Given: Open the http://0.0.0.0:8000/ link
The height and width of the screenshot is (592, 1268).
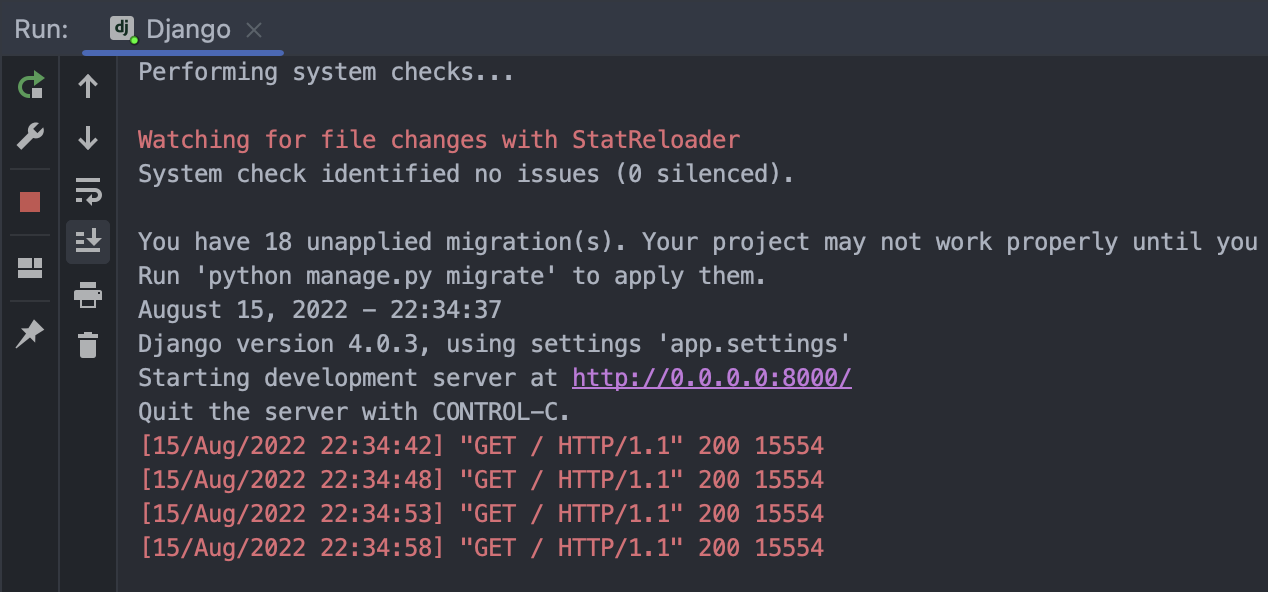Looking at the screenshot, I should click(x=711, y=377).
